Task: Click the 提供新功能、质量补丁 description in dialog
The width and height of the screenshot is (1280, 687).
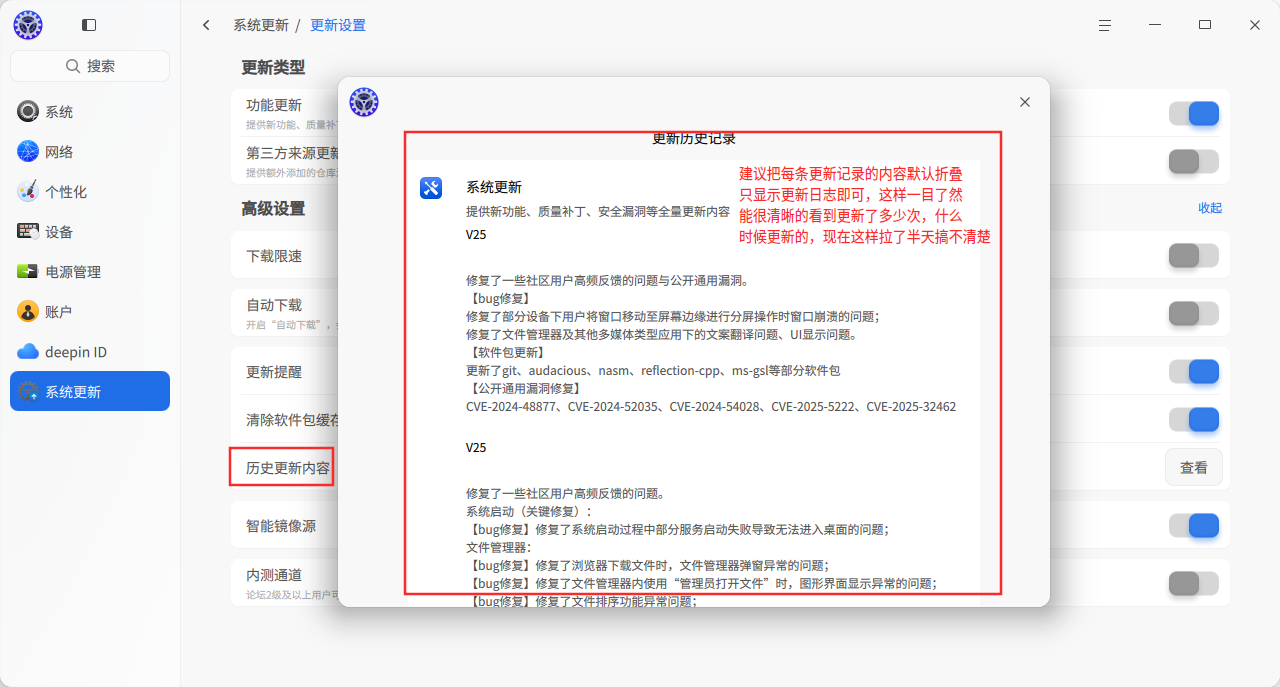Action: [x=598, y=212]
